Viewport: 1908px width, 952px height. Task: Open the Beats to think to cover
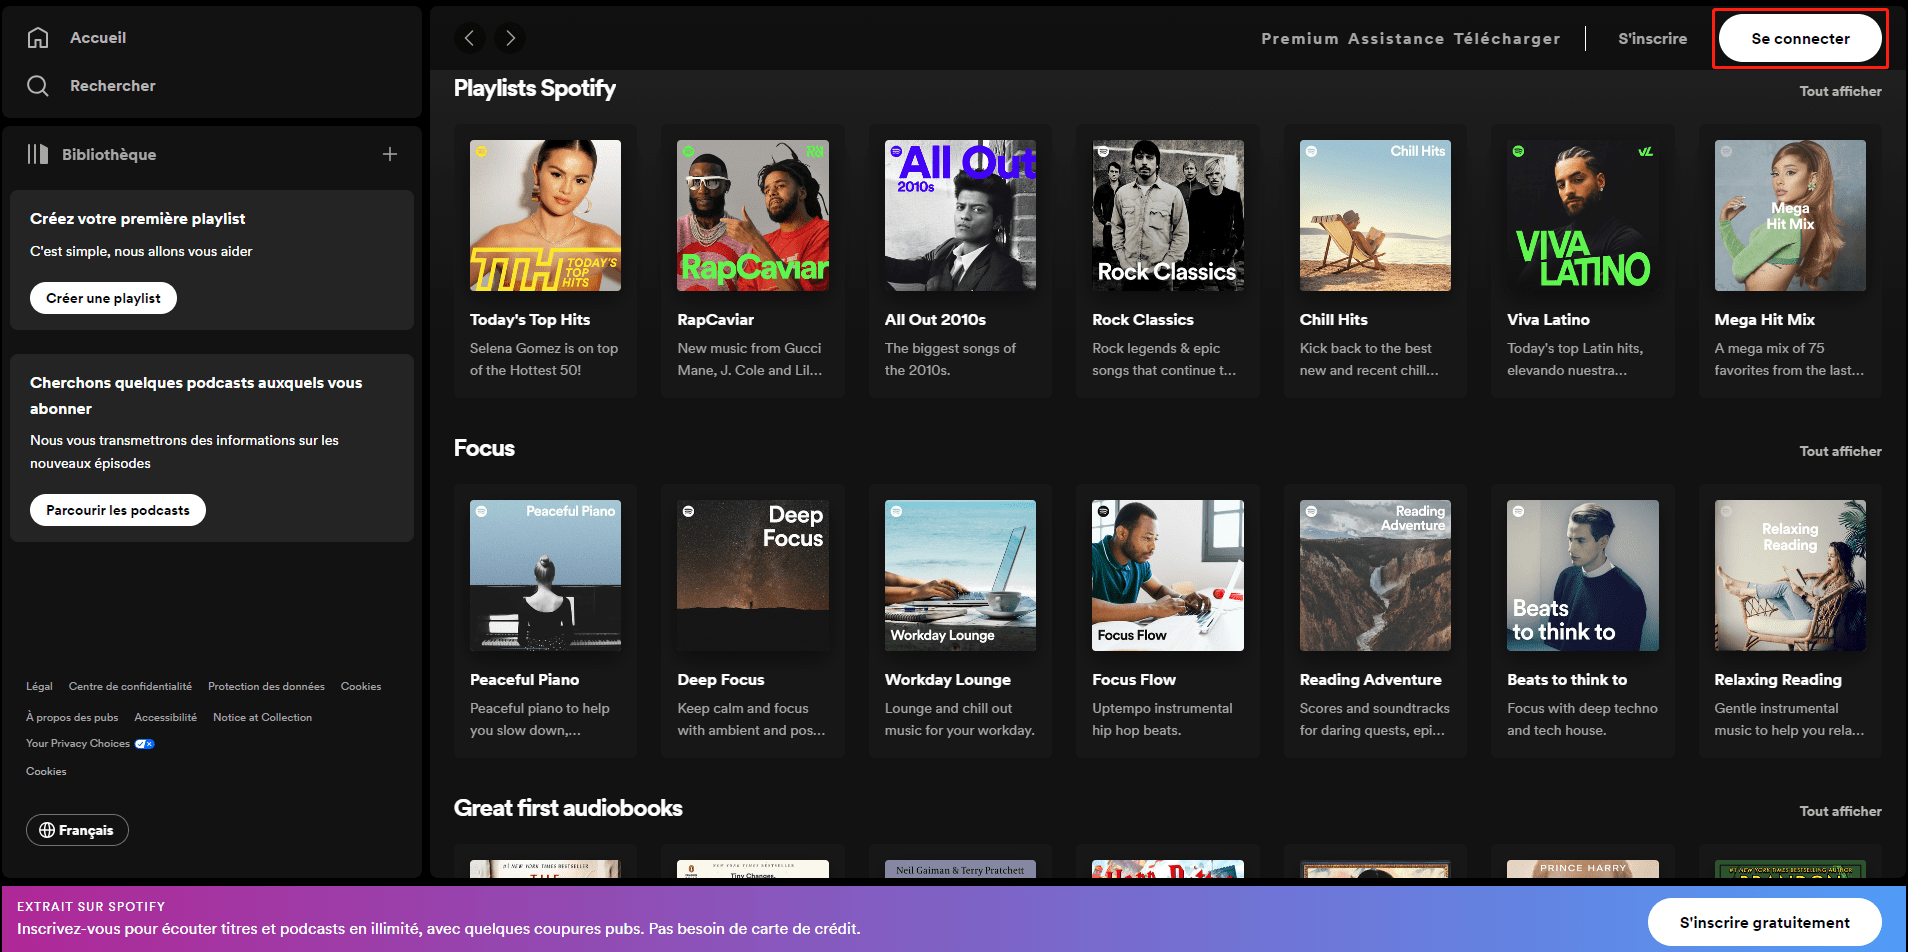[x=1583, y=575]
